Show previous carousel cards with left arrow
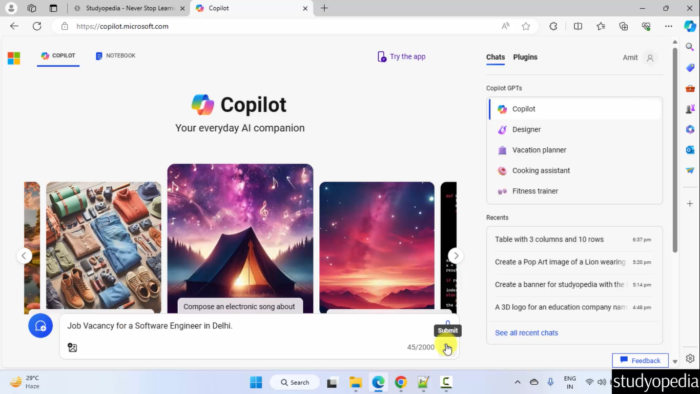The height and width of the screenshot is (394, 700). tap(24, 256)
